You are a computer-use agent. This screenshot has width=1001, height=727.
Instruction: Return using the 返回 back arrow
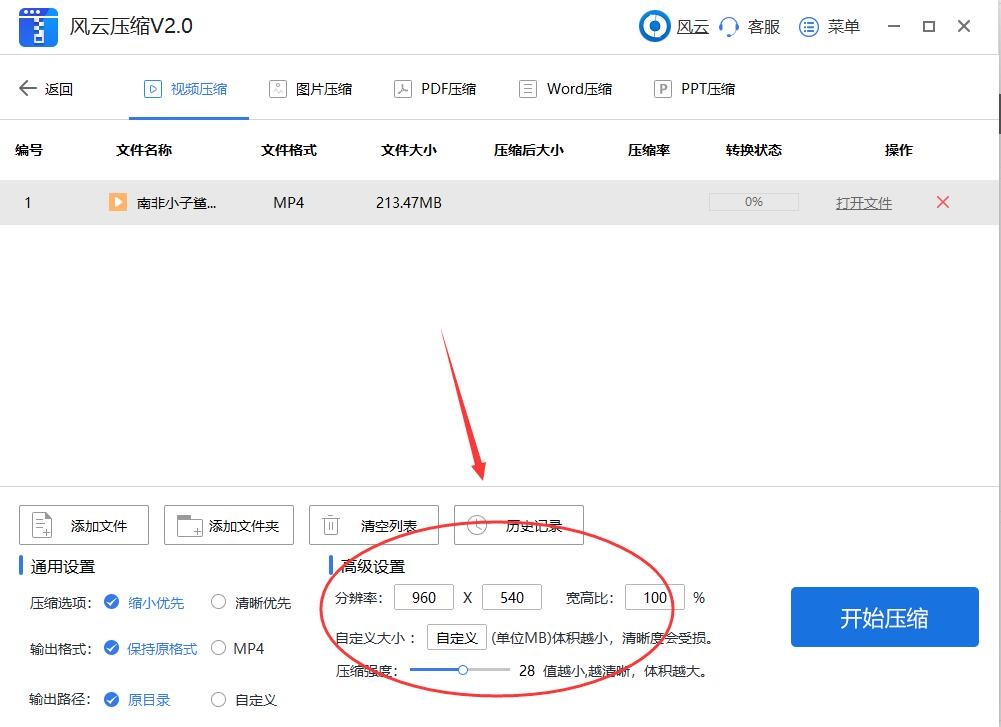click(44, 88)
